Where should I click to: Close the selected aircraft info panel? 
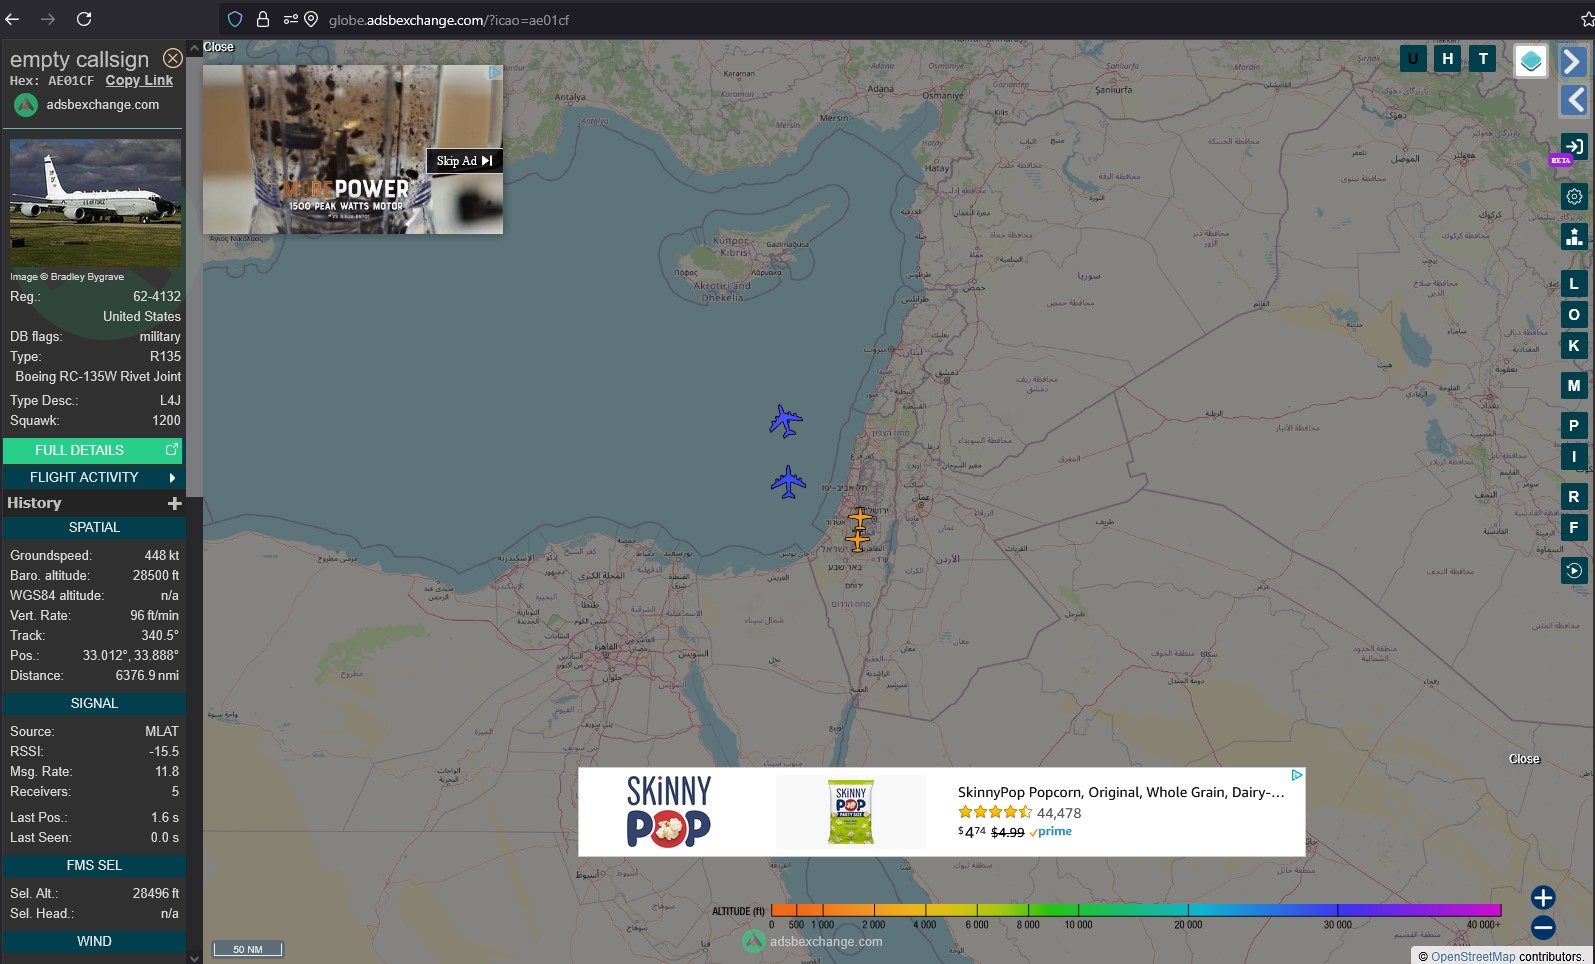(x=173, y=58)
